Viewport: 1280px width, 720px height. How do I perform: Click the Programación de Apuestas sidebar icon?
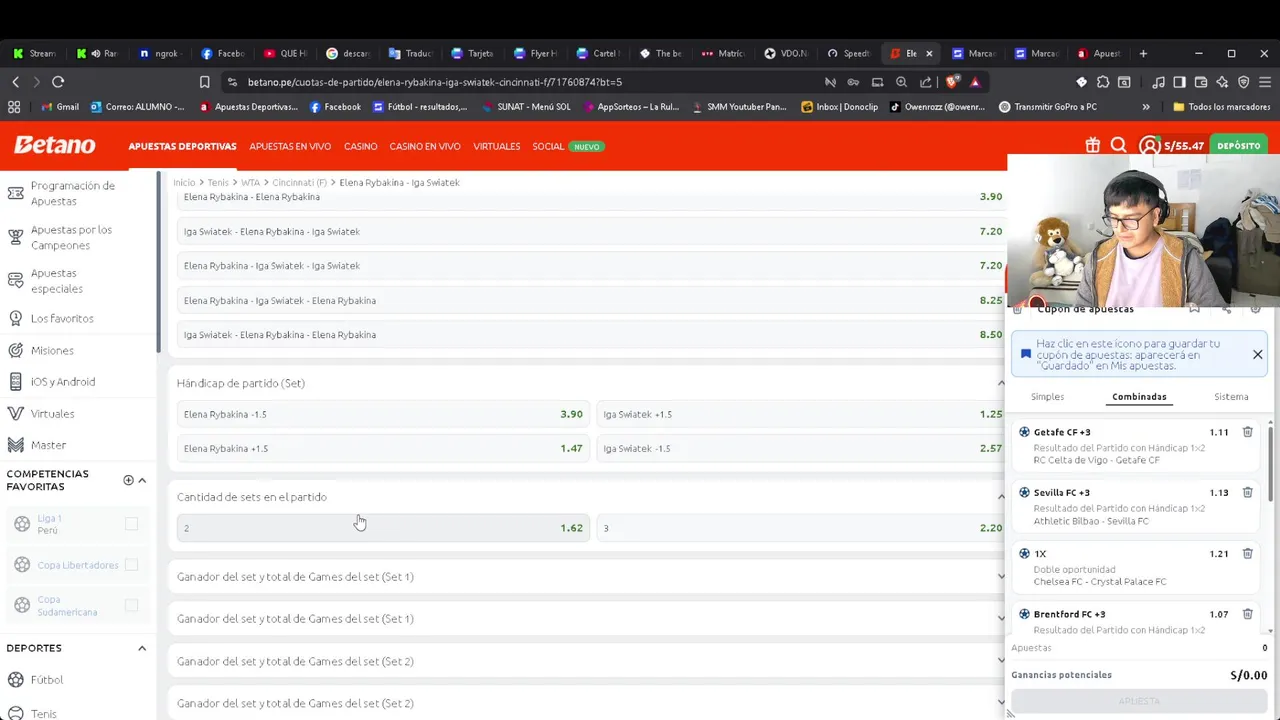(x=15, y=193)
